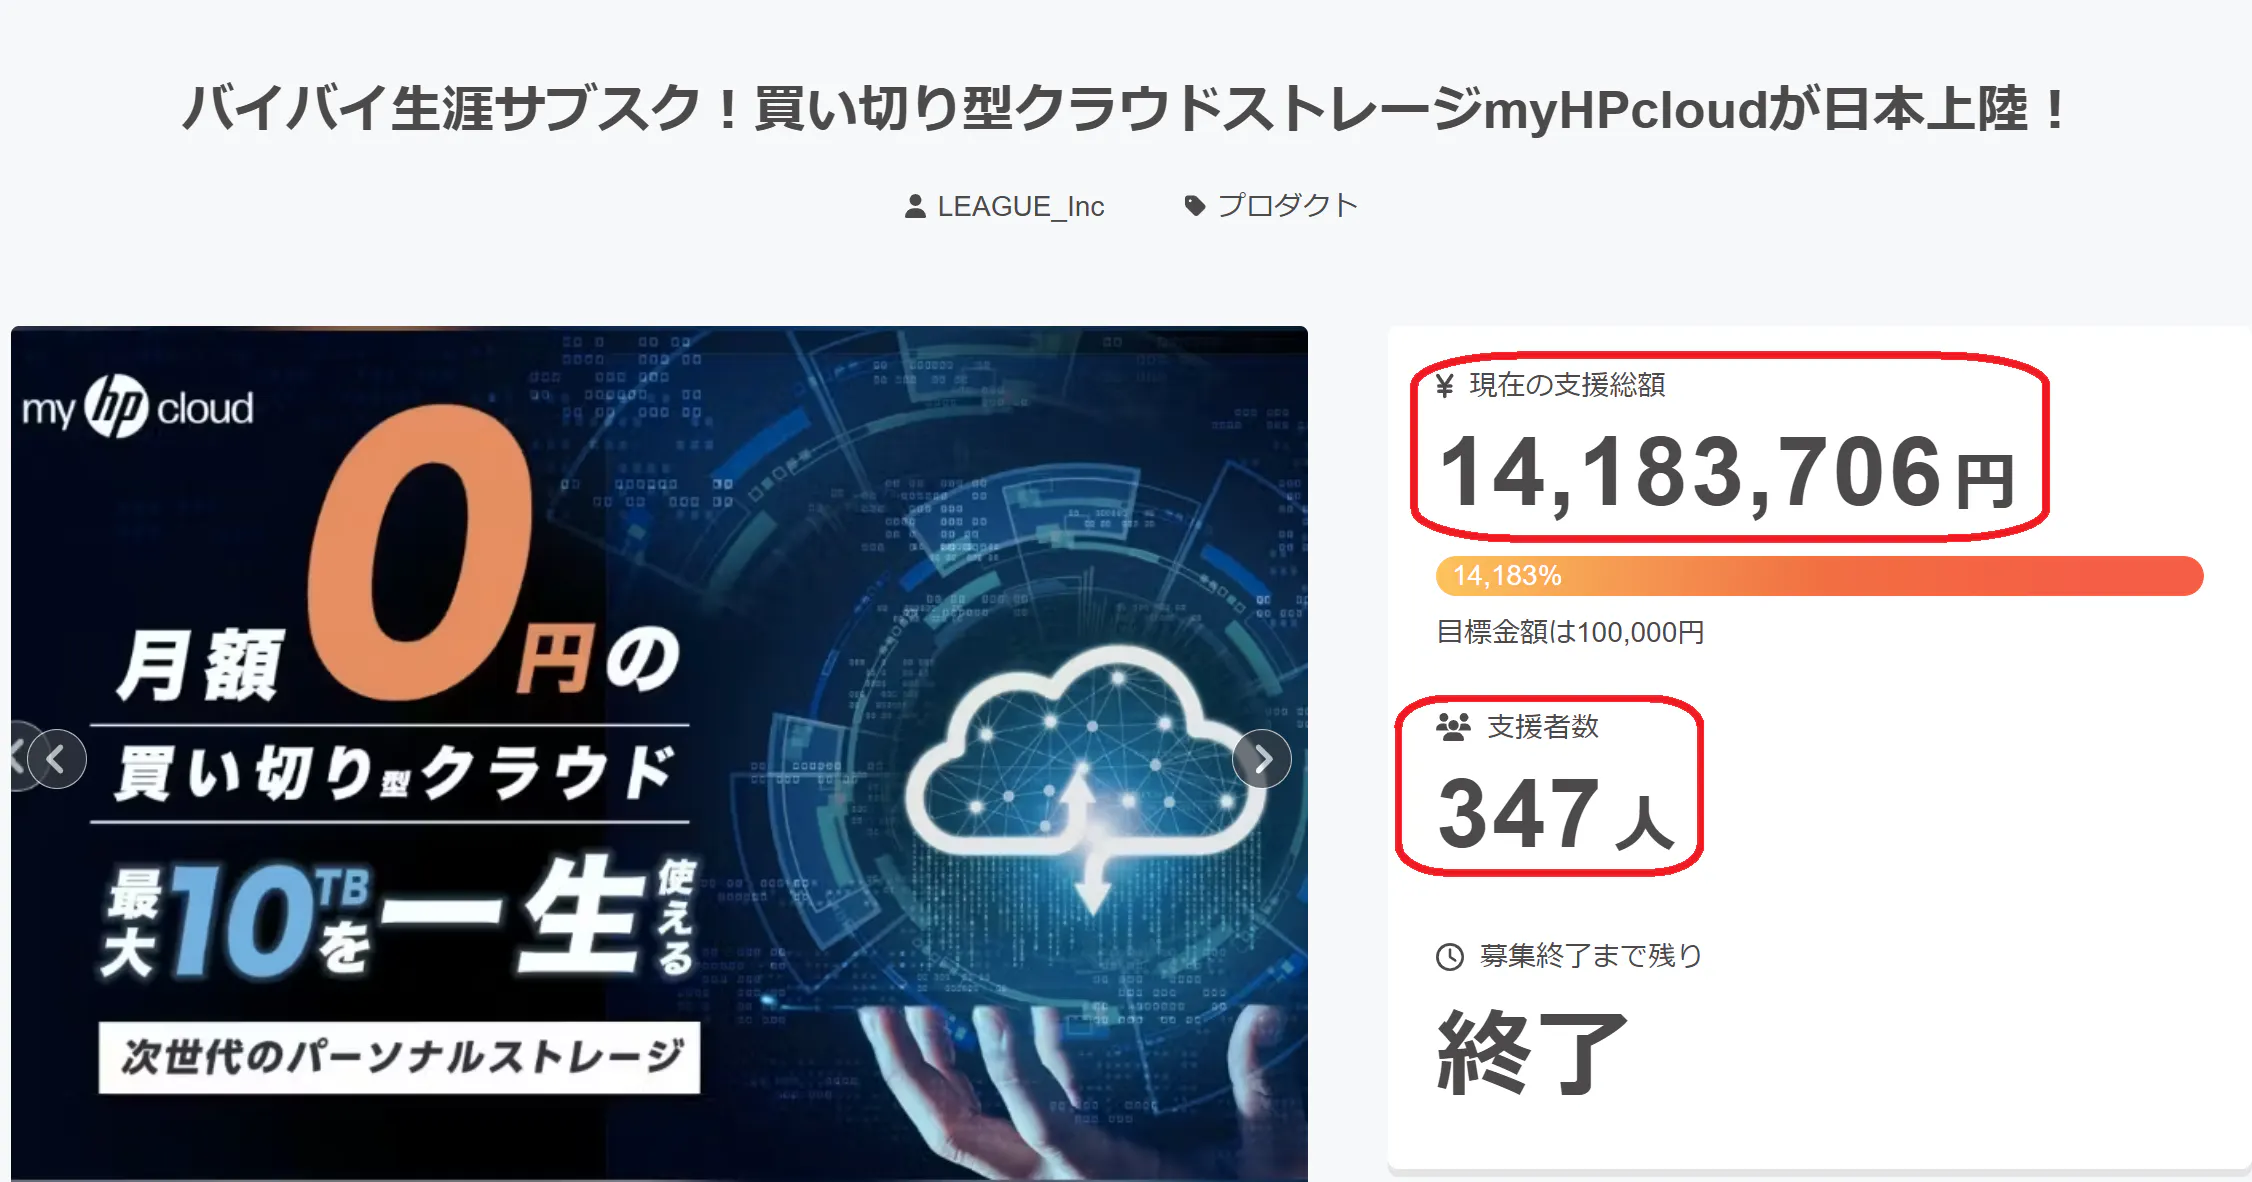Click the user icon beside LEAGUE_Inc
This screenshot has width=2252, height=1182.
coord(914,207)
